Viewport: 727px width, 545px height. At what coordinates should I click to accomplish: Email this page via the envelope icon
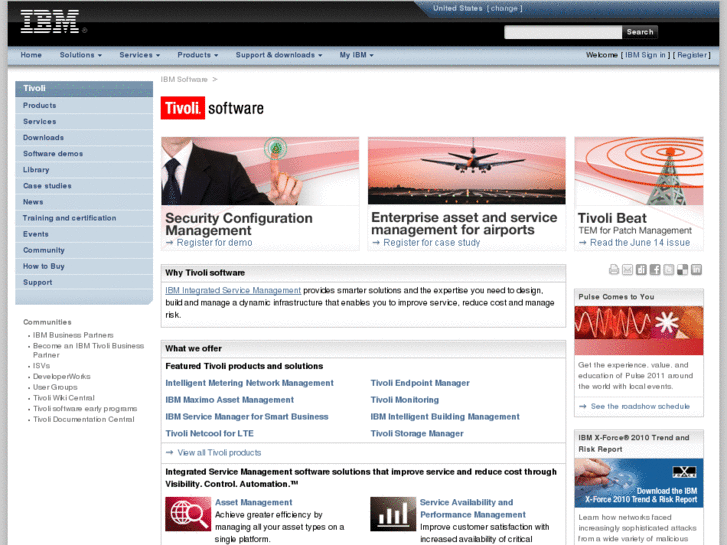tap(627, 269)
